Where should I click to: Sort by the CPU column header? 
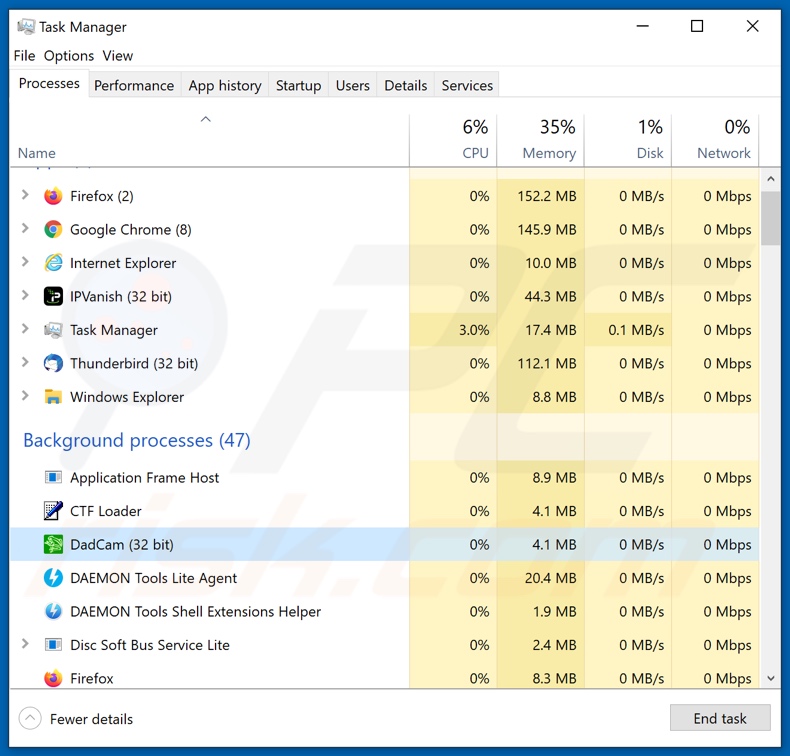tap(453, 140)
